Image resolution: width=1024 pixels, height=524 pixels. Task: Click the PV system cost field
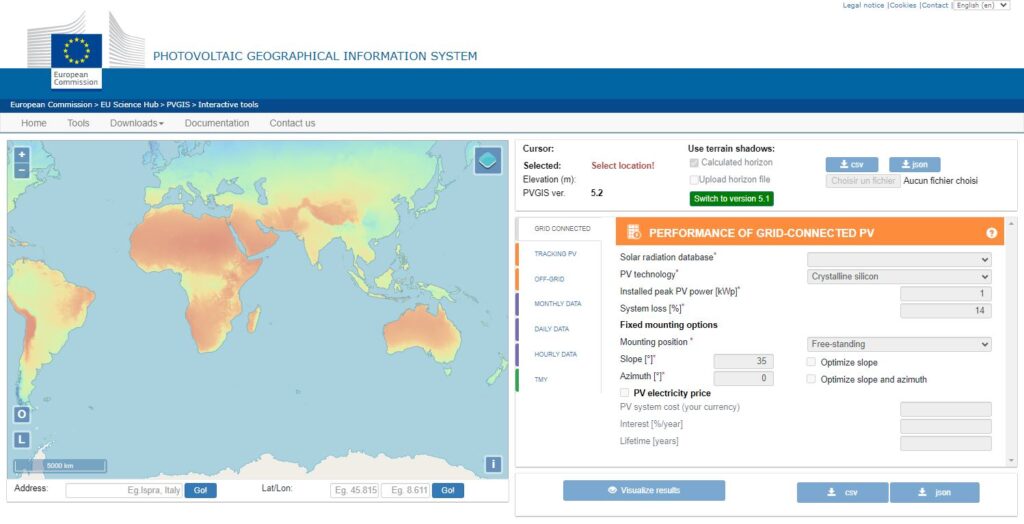[946, 410]
